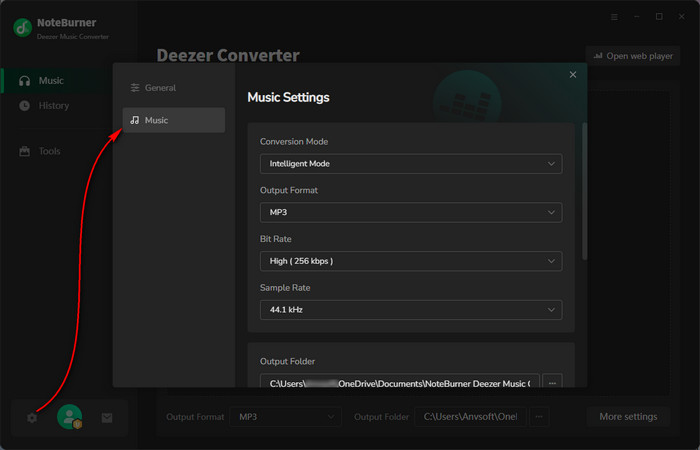Maximize the NoteBurner window
700x450 pixels.
pos(659,17)
